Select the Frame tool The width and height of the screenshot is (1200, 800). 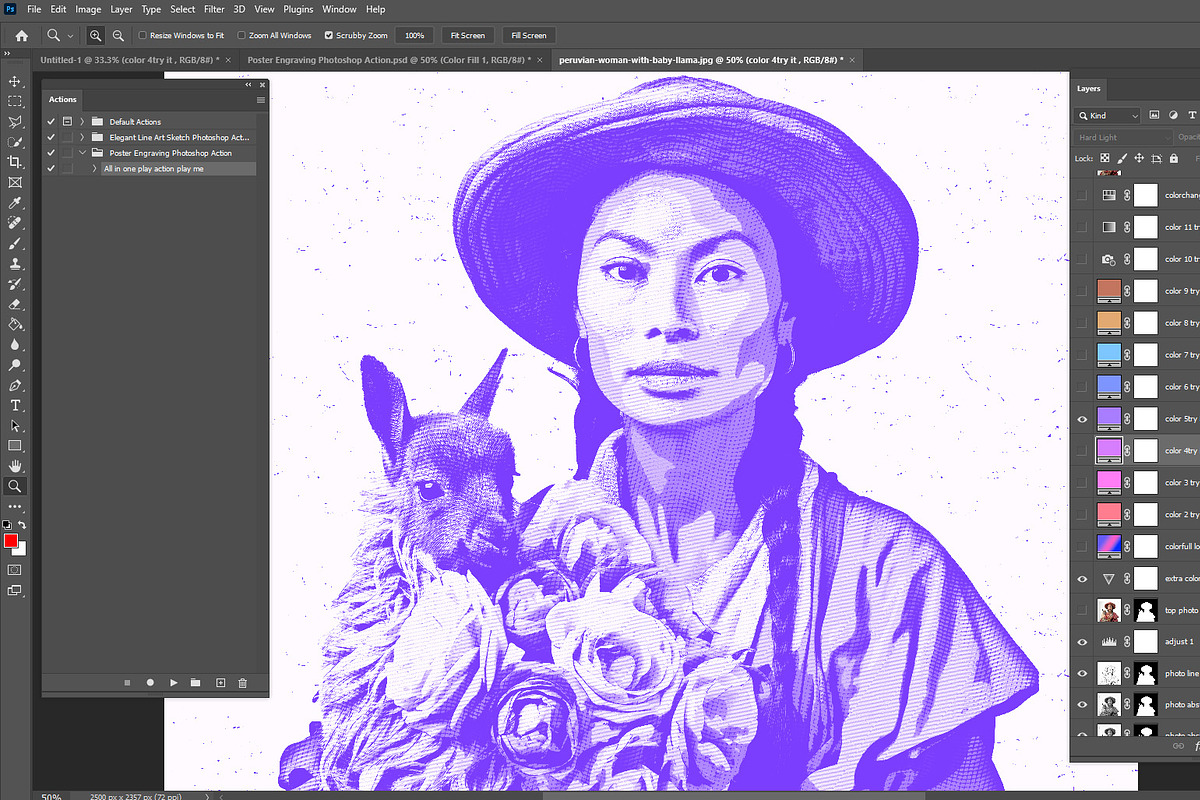pyautogui.click(x=15, y=183)
